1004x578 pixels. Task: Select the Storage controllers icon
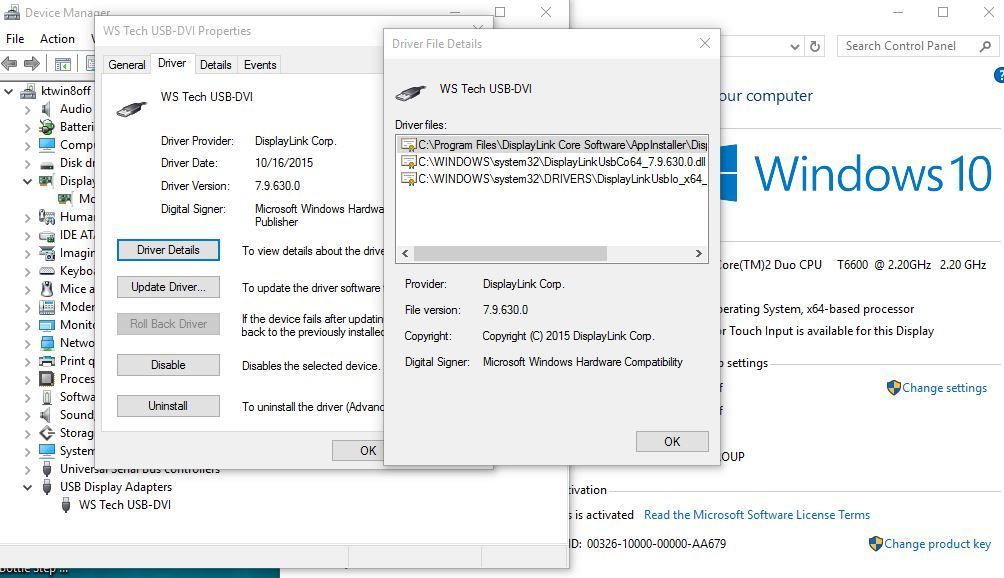coord(47,433)
